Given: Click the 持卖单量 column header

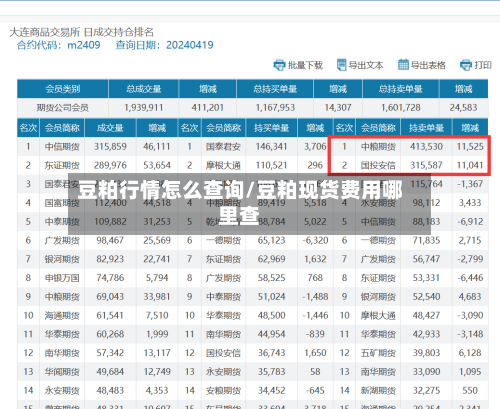Looking at the screenshot, I should point(426,128).
